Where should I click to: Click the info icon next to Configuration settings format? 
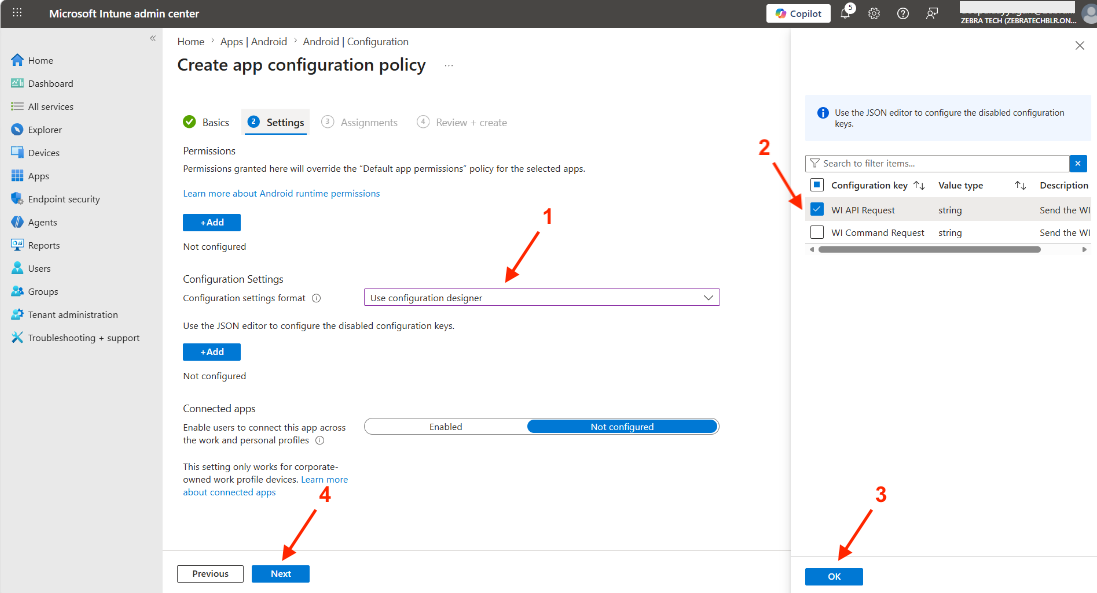(x=316, y=298)
